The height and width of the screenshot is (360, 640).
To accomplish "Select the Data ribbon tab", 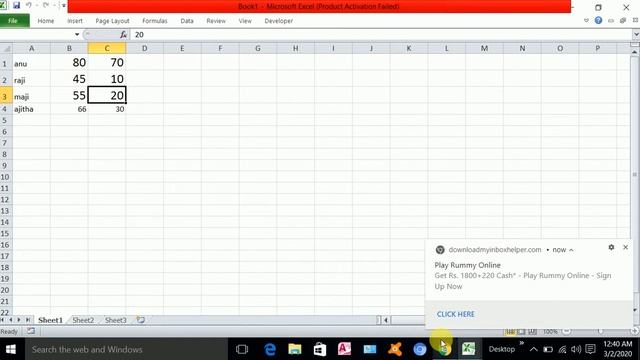I will pyautogui.click(x=187, y=21).
